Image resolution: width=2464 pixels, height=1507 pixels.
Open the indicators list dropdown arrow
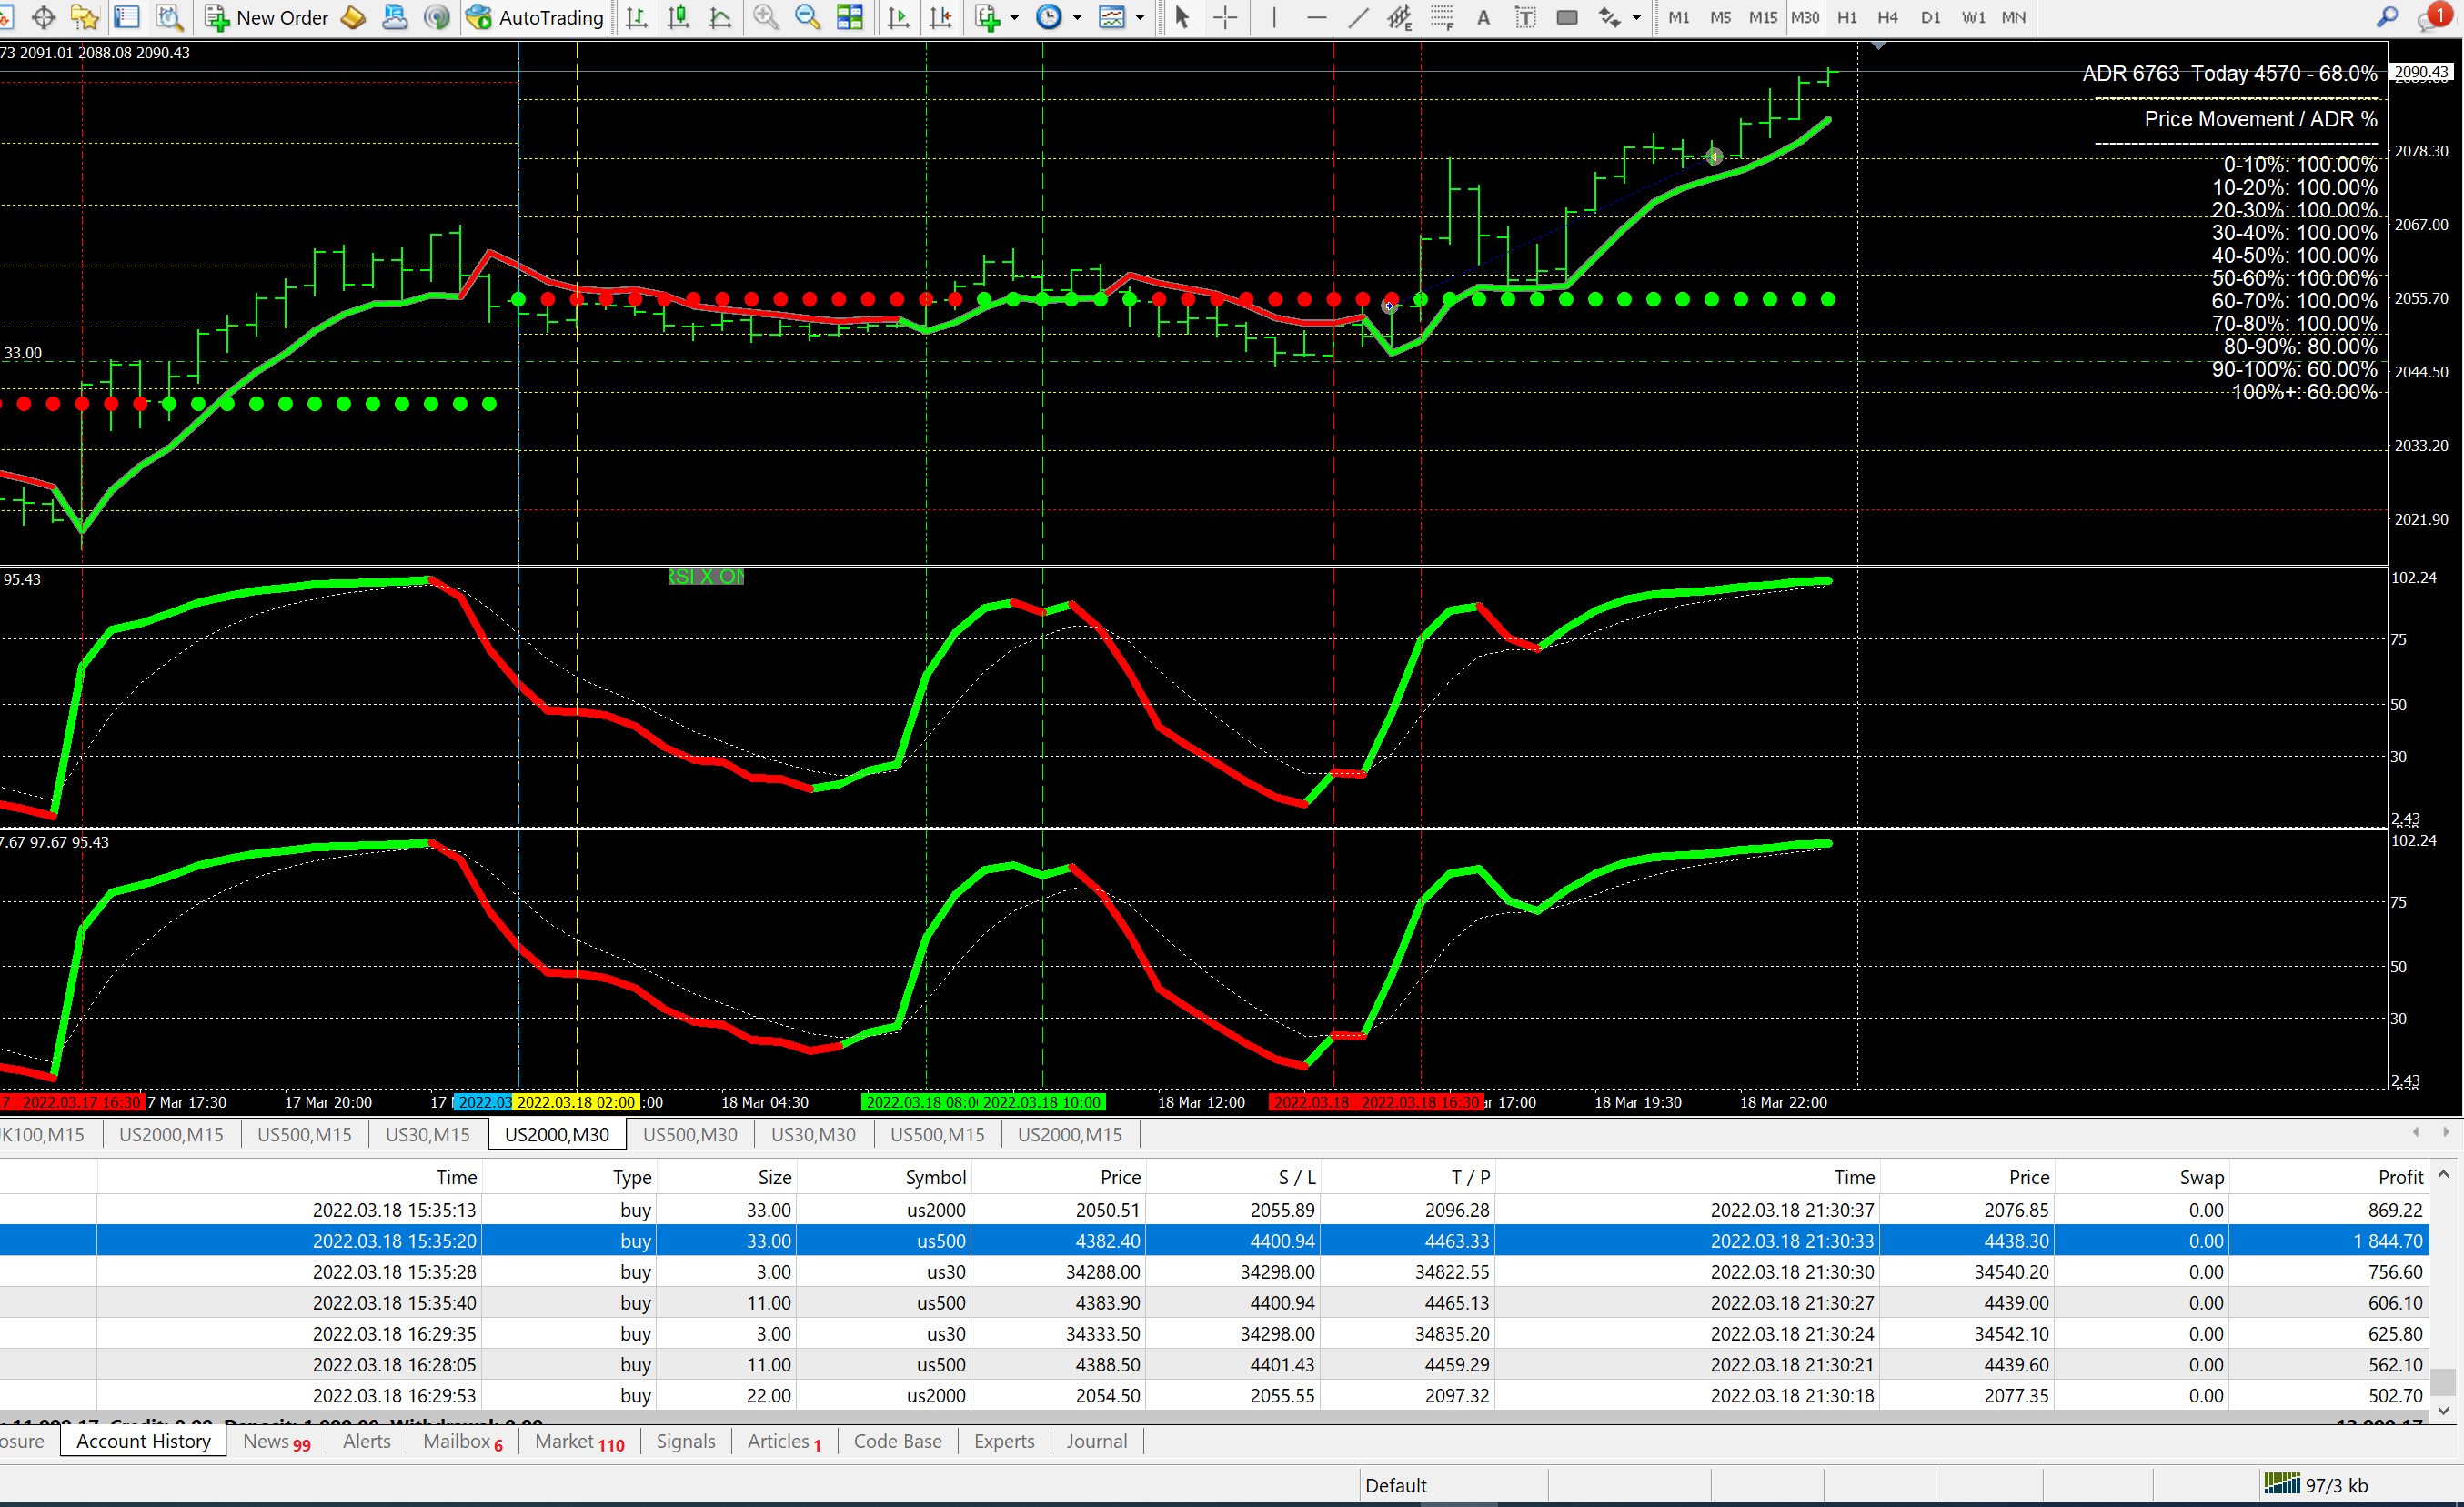[1014, 18]
